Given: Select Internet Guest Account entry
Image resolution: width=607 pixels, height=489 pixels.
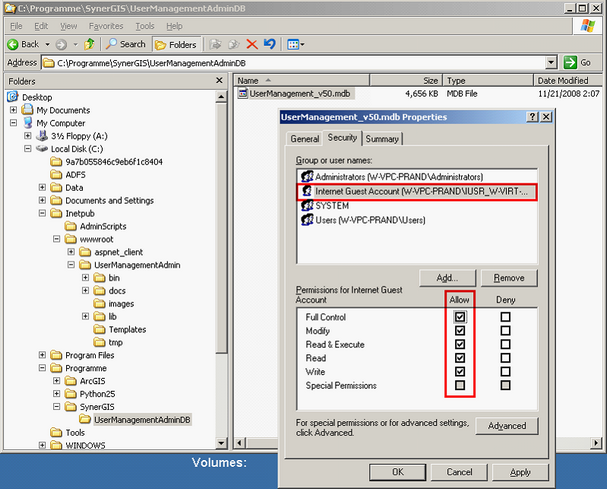Looking at the screenshot, I should [417, 192].
